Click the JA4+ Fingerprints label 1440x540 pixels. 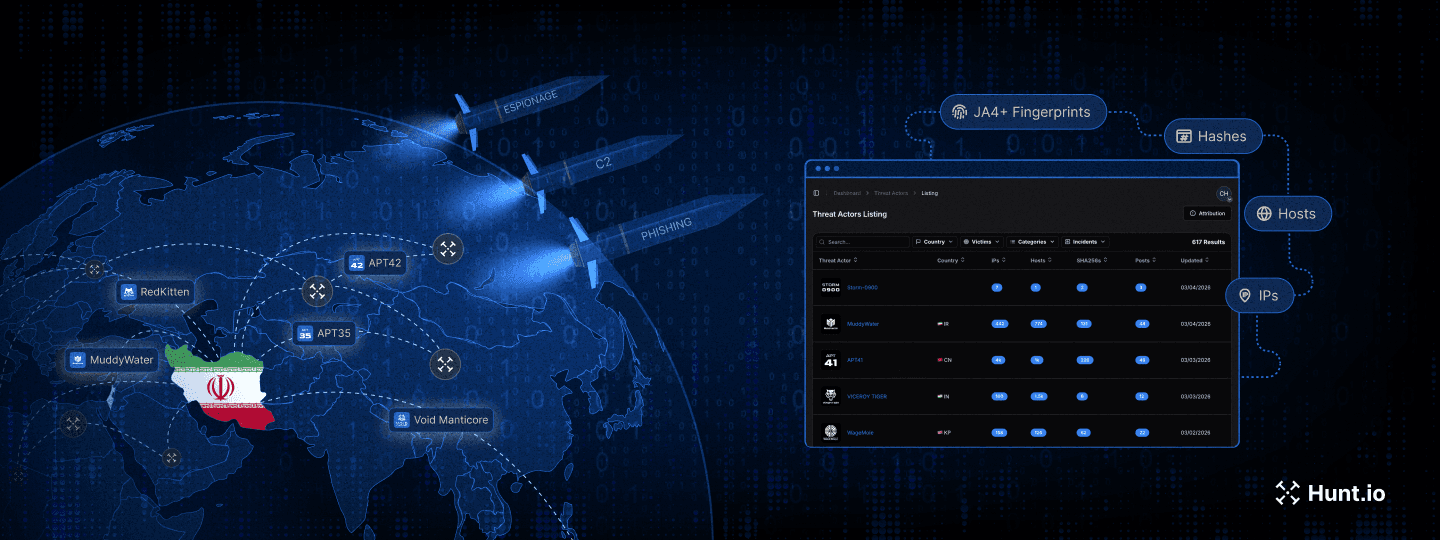click(1032, 112)
